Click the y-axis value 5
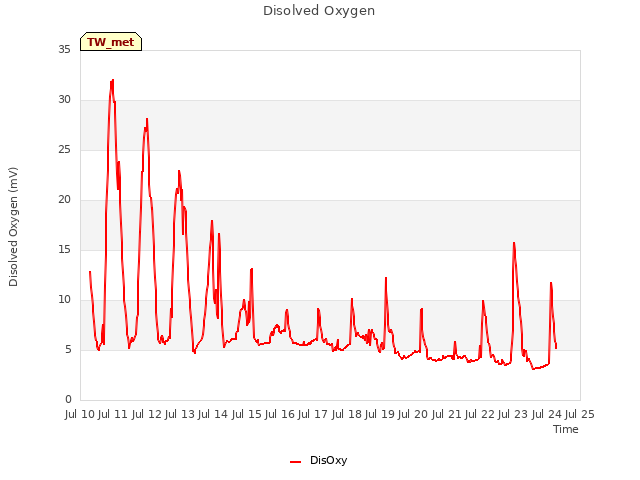The image size is (640, 480). [x=68, y=350]
